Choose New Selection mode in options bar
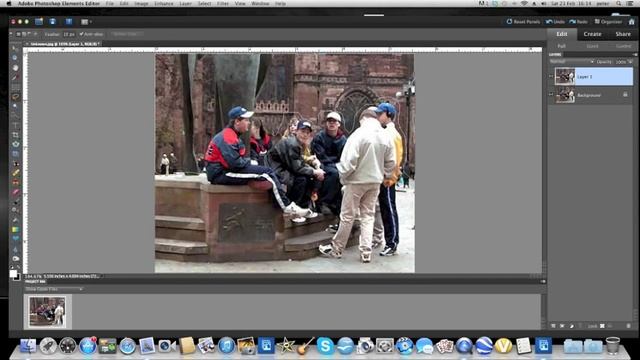 tap(18, 34)
